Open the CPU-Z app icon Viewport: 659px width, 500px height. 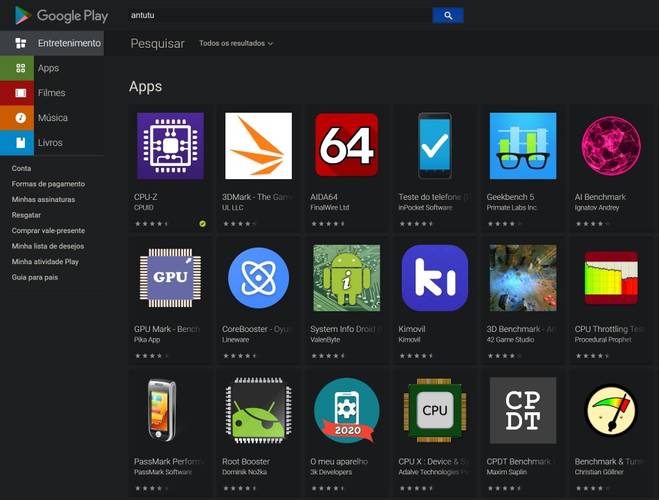[x=170, y=146]
